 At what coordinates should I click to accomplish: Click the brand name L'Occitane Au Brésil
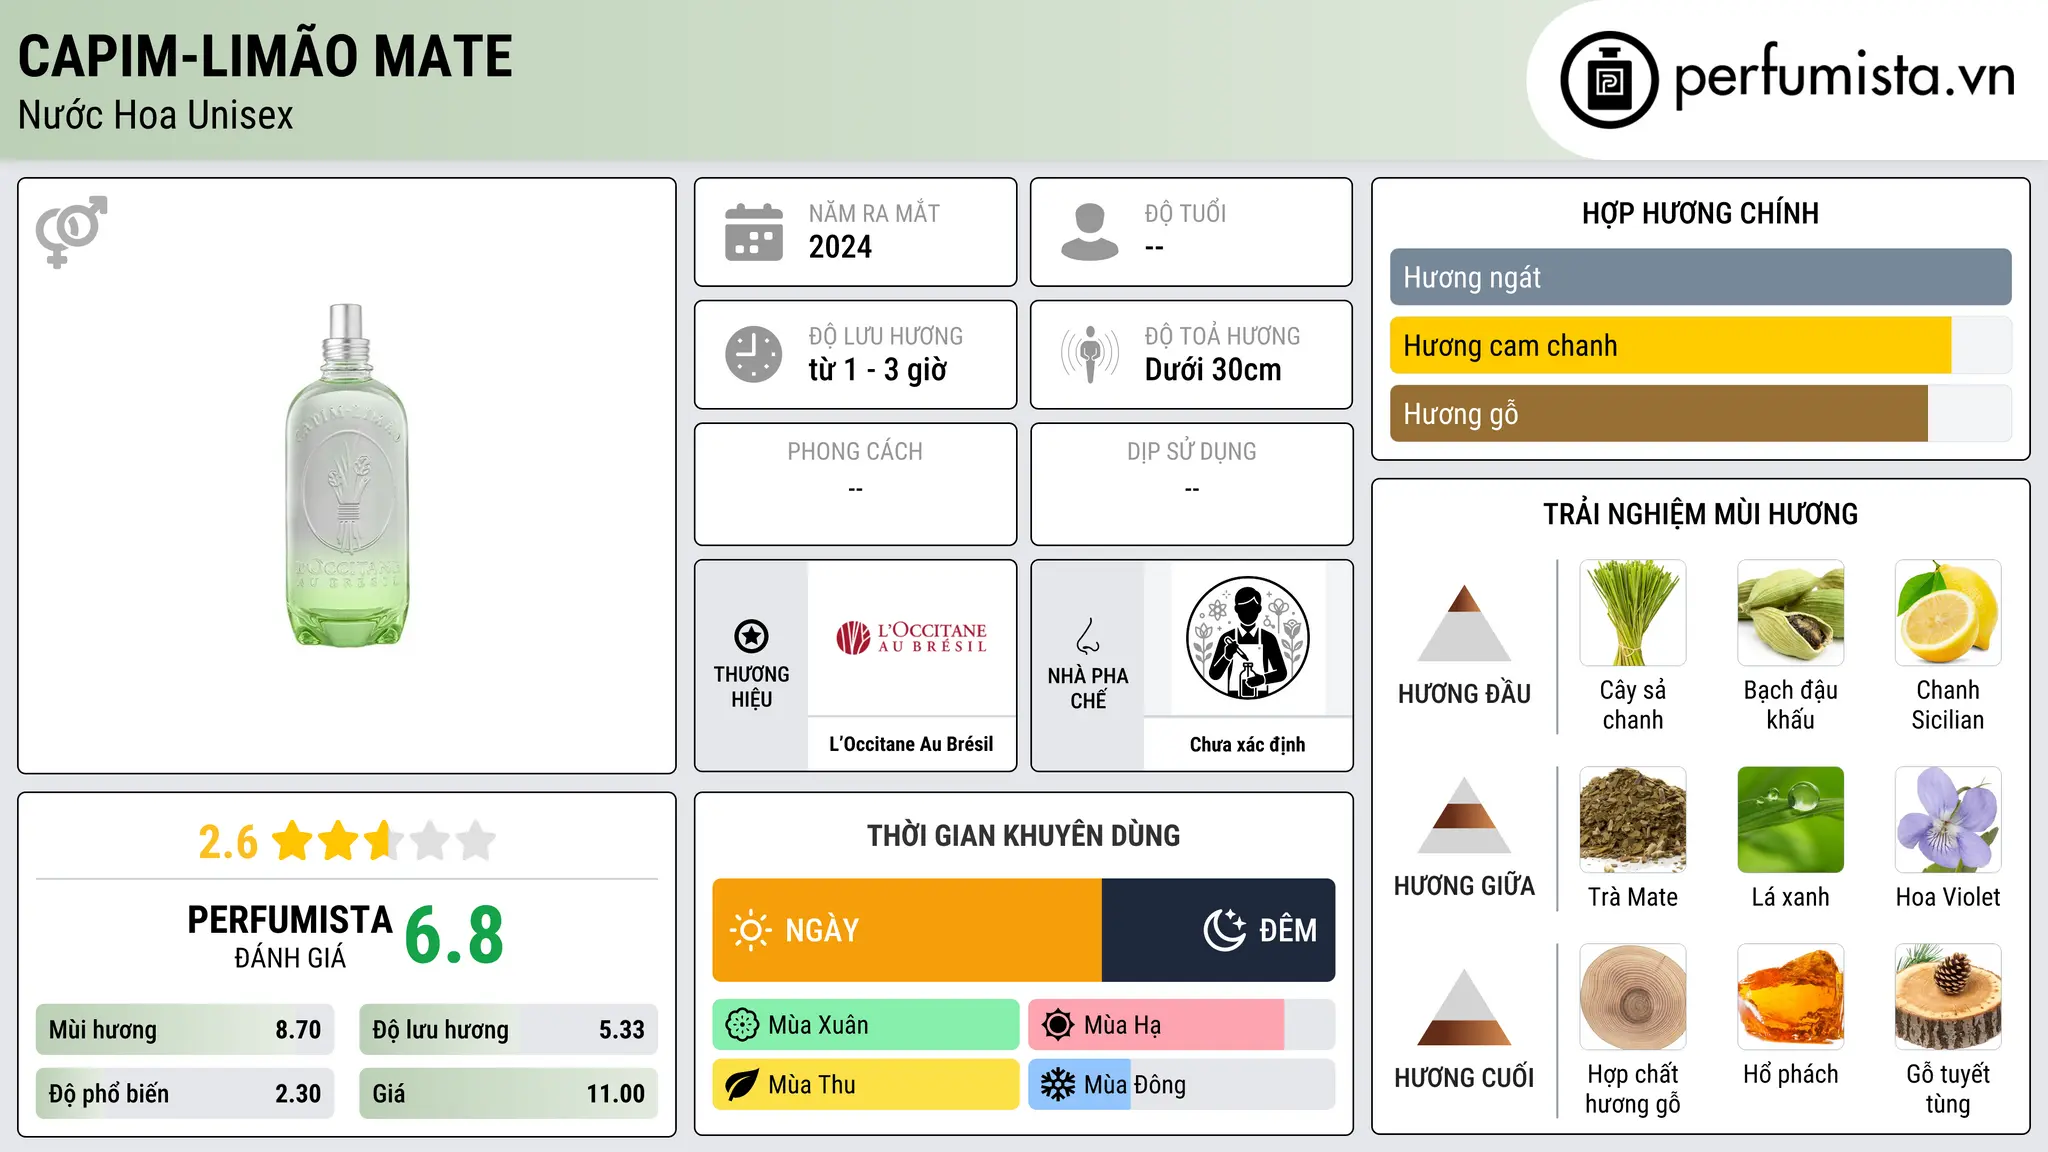click(911, 744)
